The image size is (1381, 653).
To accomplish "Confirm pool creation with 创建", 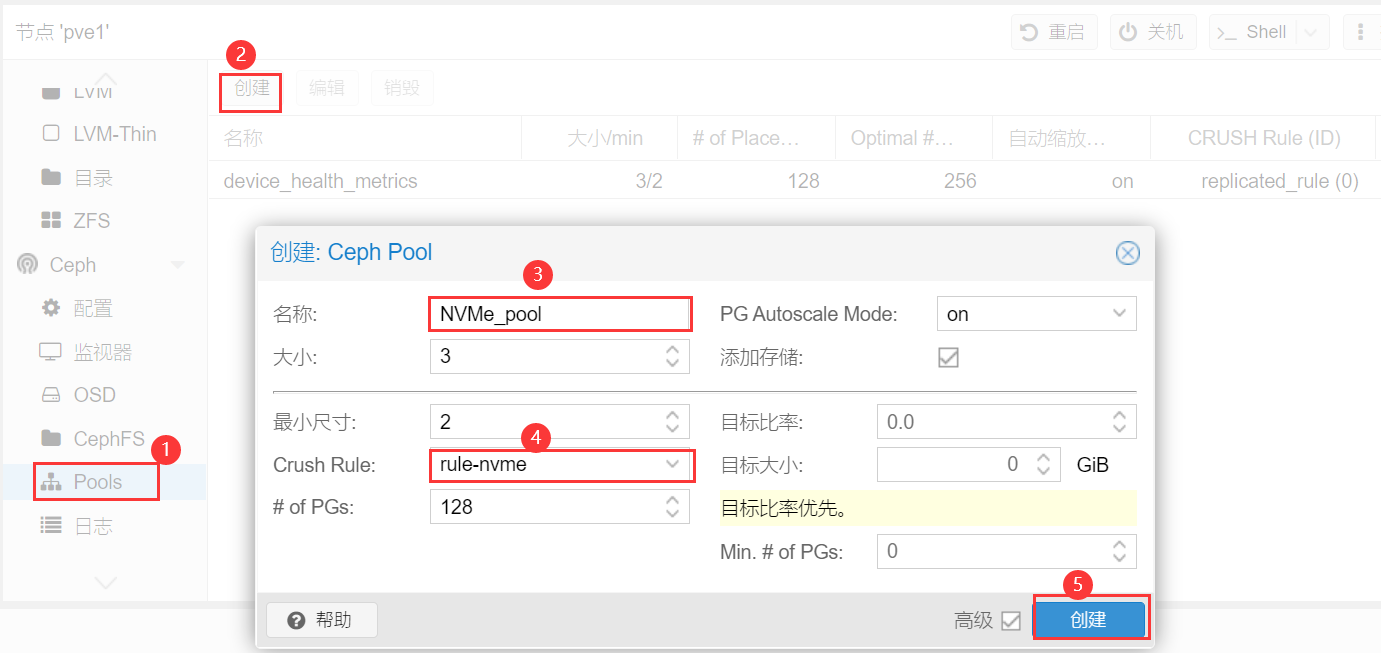I will point(1089,619).
